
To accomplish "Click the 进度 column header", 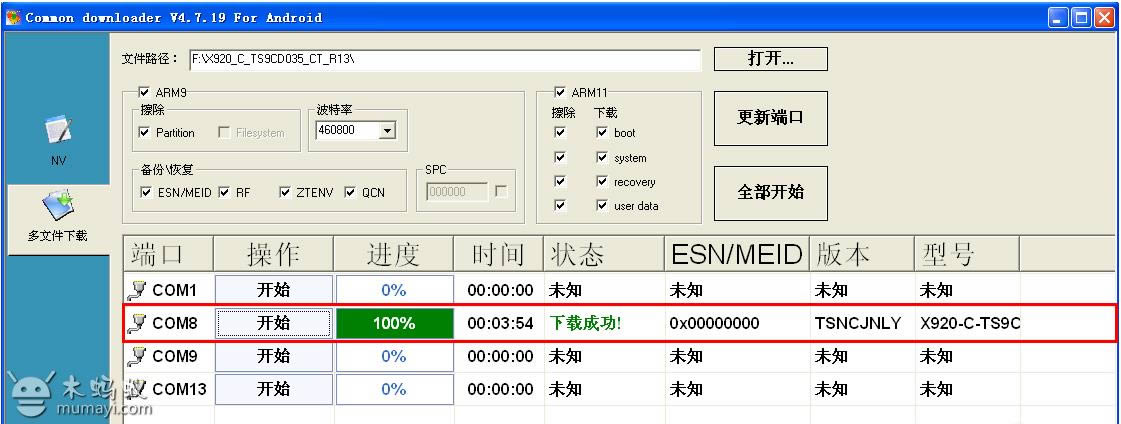I will tap(394, 255).
